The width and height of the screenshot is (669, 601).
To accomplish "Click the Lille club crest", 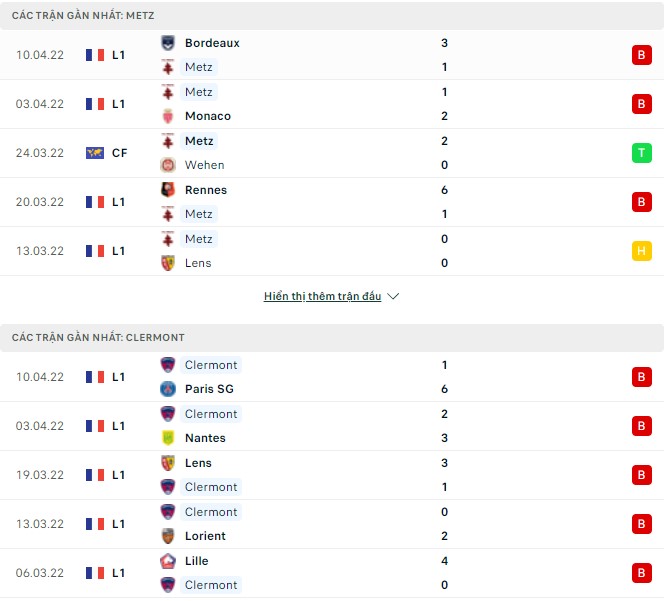I will click(168, 561).
